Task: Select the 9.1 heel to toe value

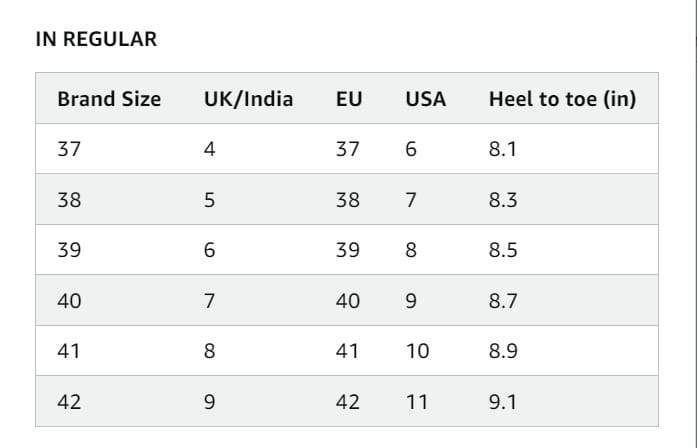Action: (502, 402)
